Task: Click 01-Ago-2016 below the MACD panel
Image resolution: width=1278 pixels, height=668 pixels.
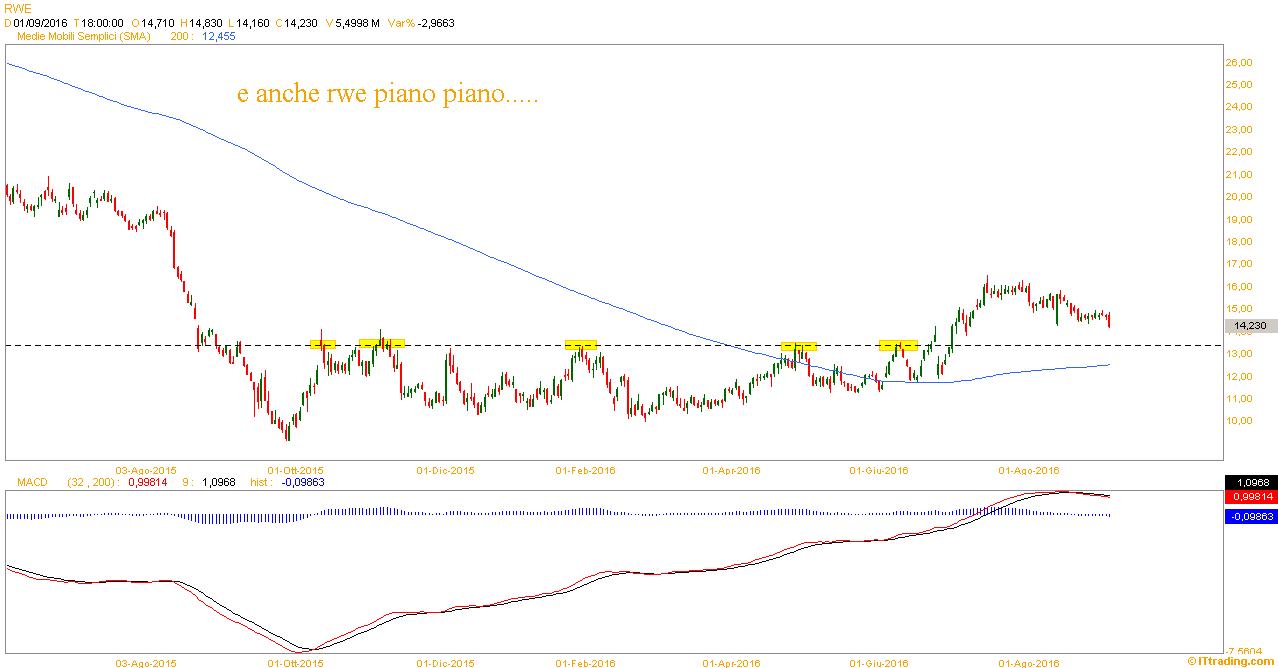Action: tap(1029, 662)
